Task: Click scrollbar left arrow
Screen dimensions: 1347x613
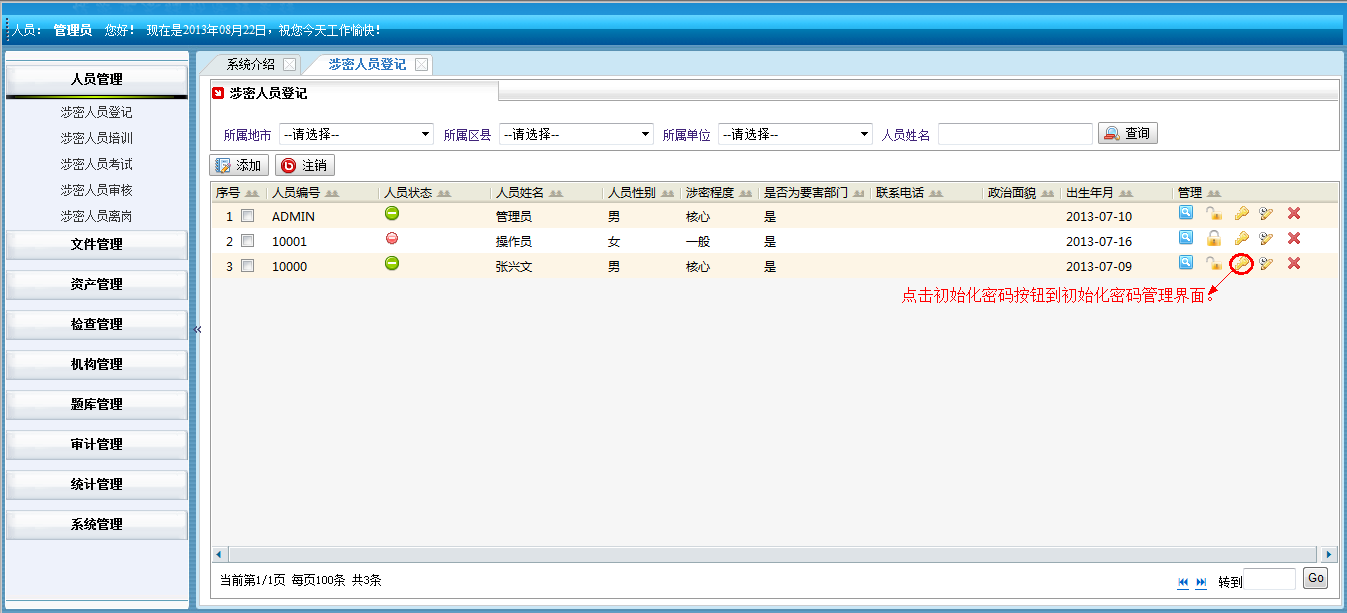Action: coord(219,554)
